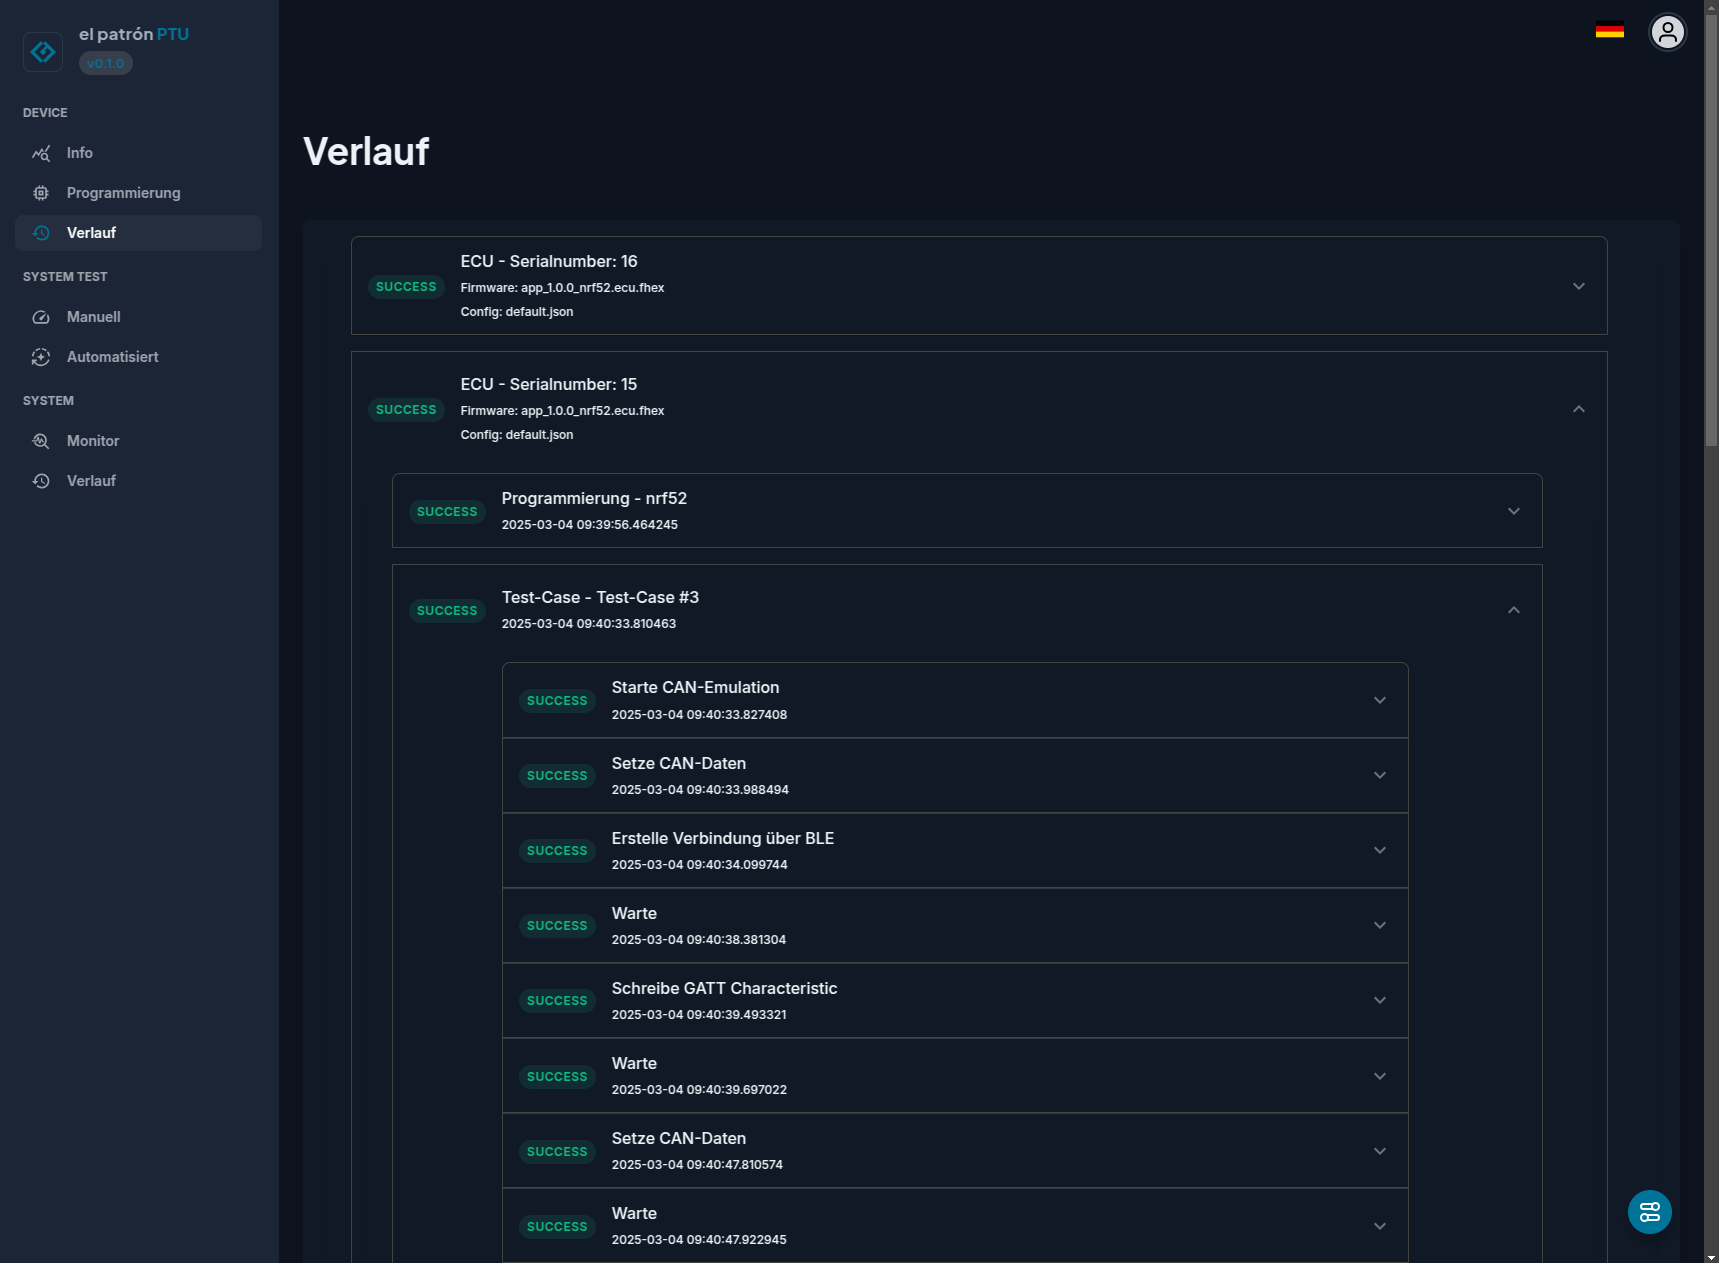Image resolution: width=1719 pixels, height=1263 pixels.
Task: Collapse Test-Case #3 section chevron
Action: (1513, 610)
